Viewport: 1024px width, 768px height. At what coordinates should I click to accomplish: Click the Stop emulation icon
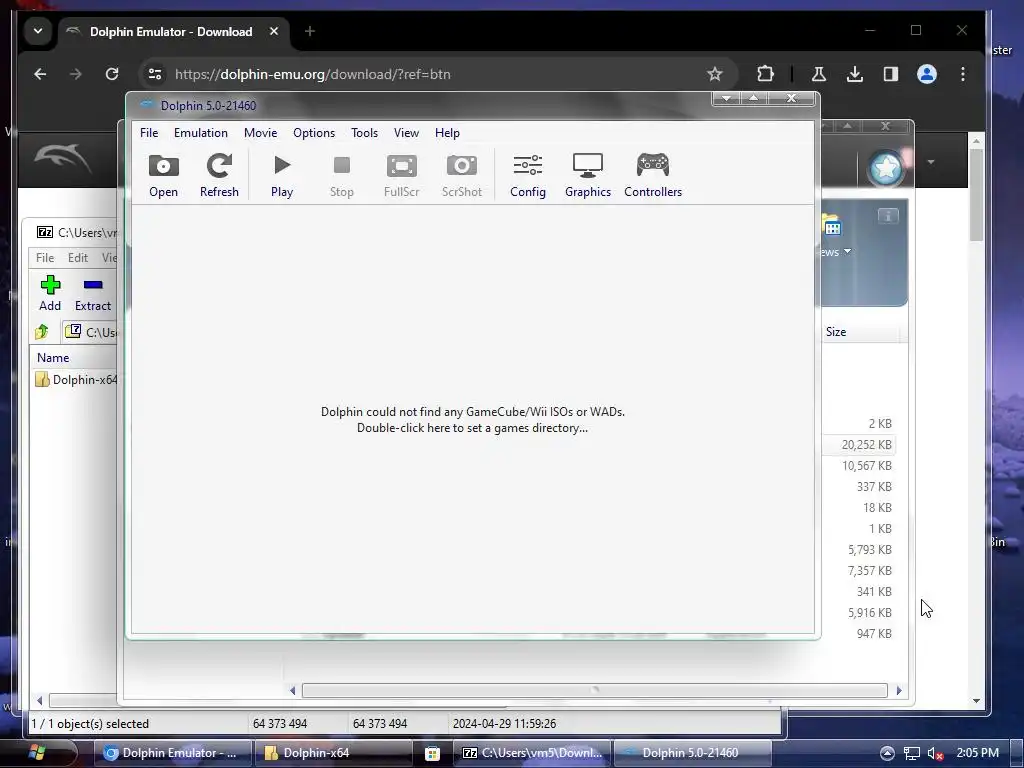click(x=342, y=175)
